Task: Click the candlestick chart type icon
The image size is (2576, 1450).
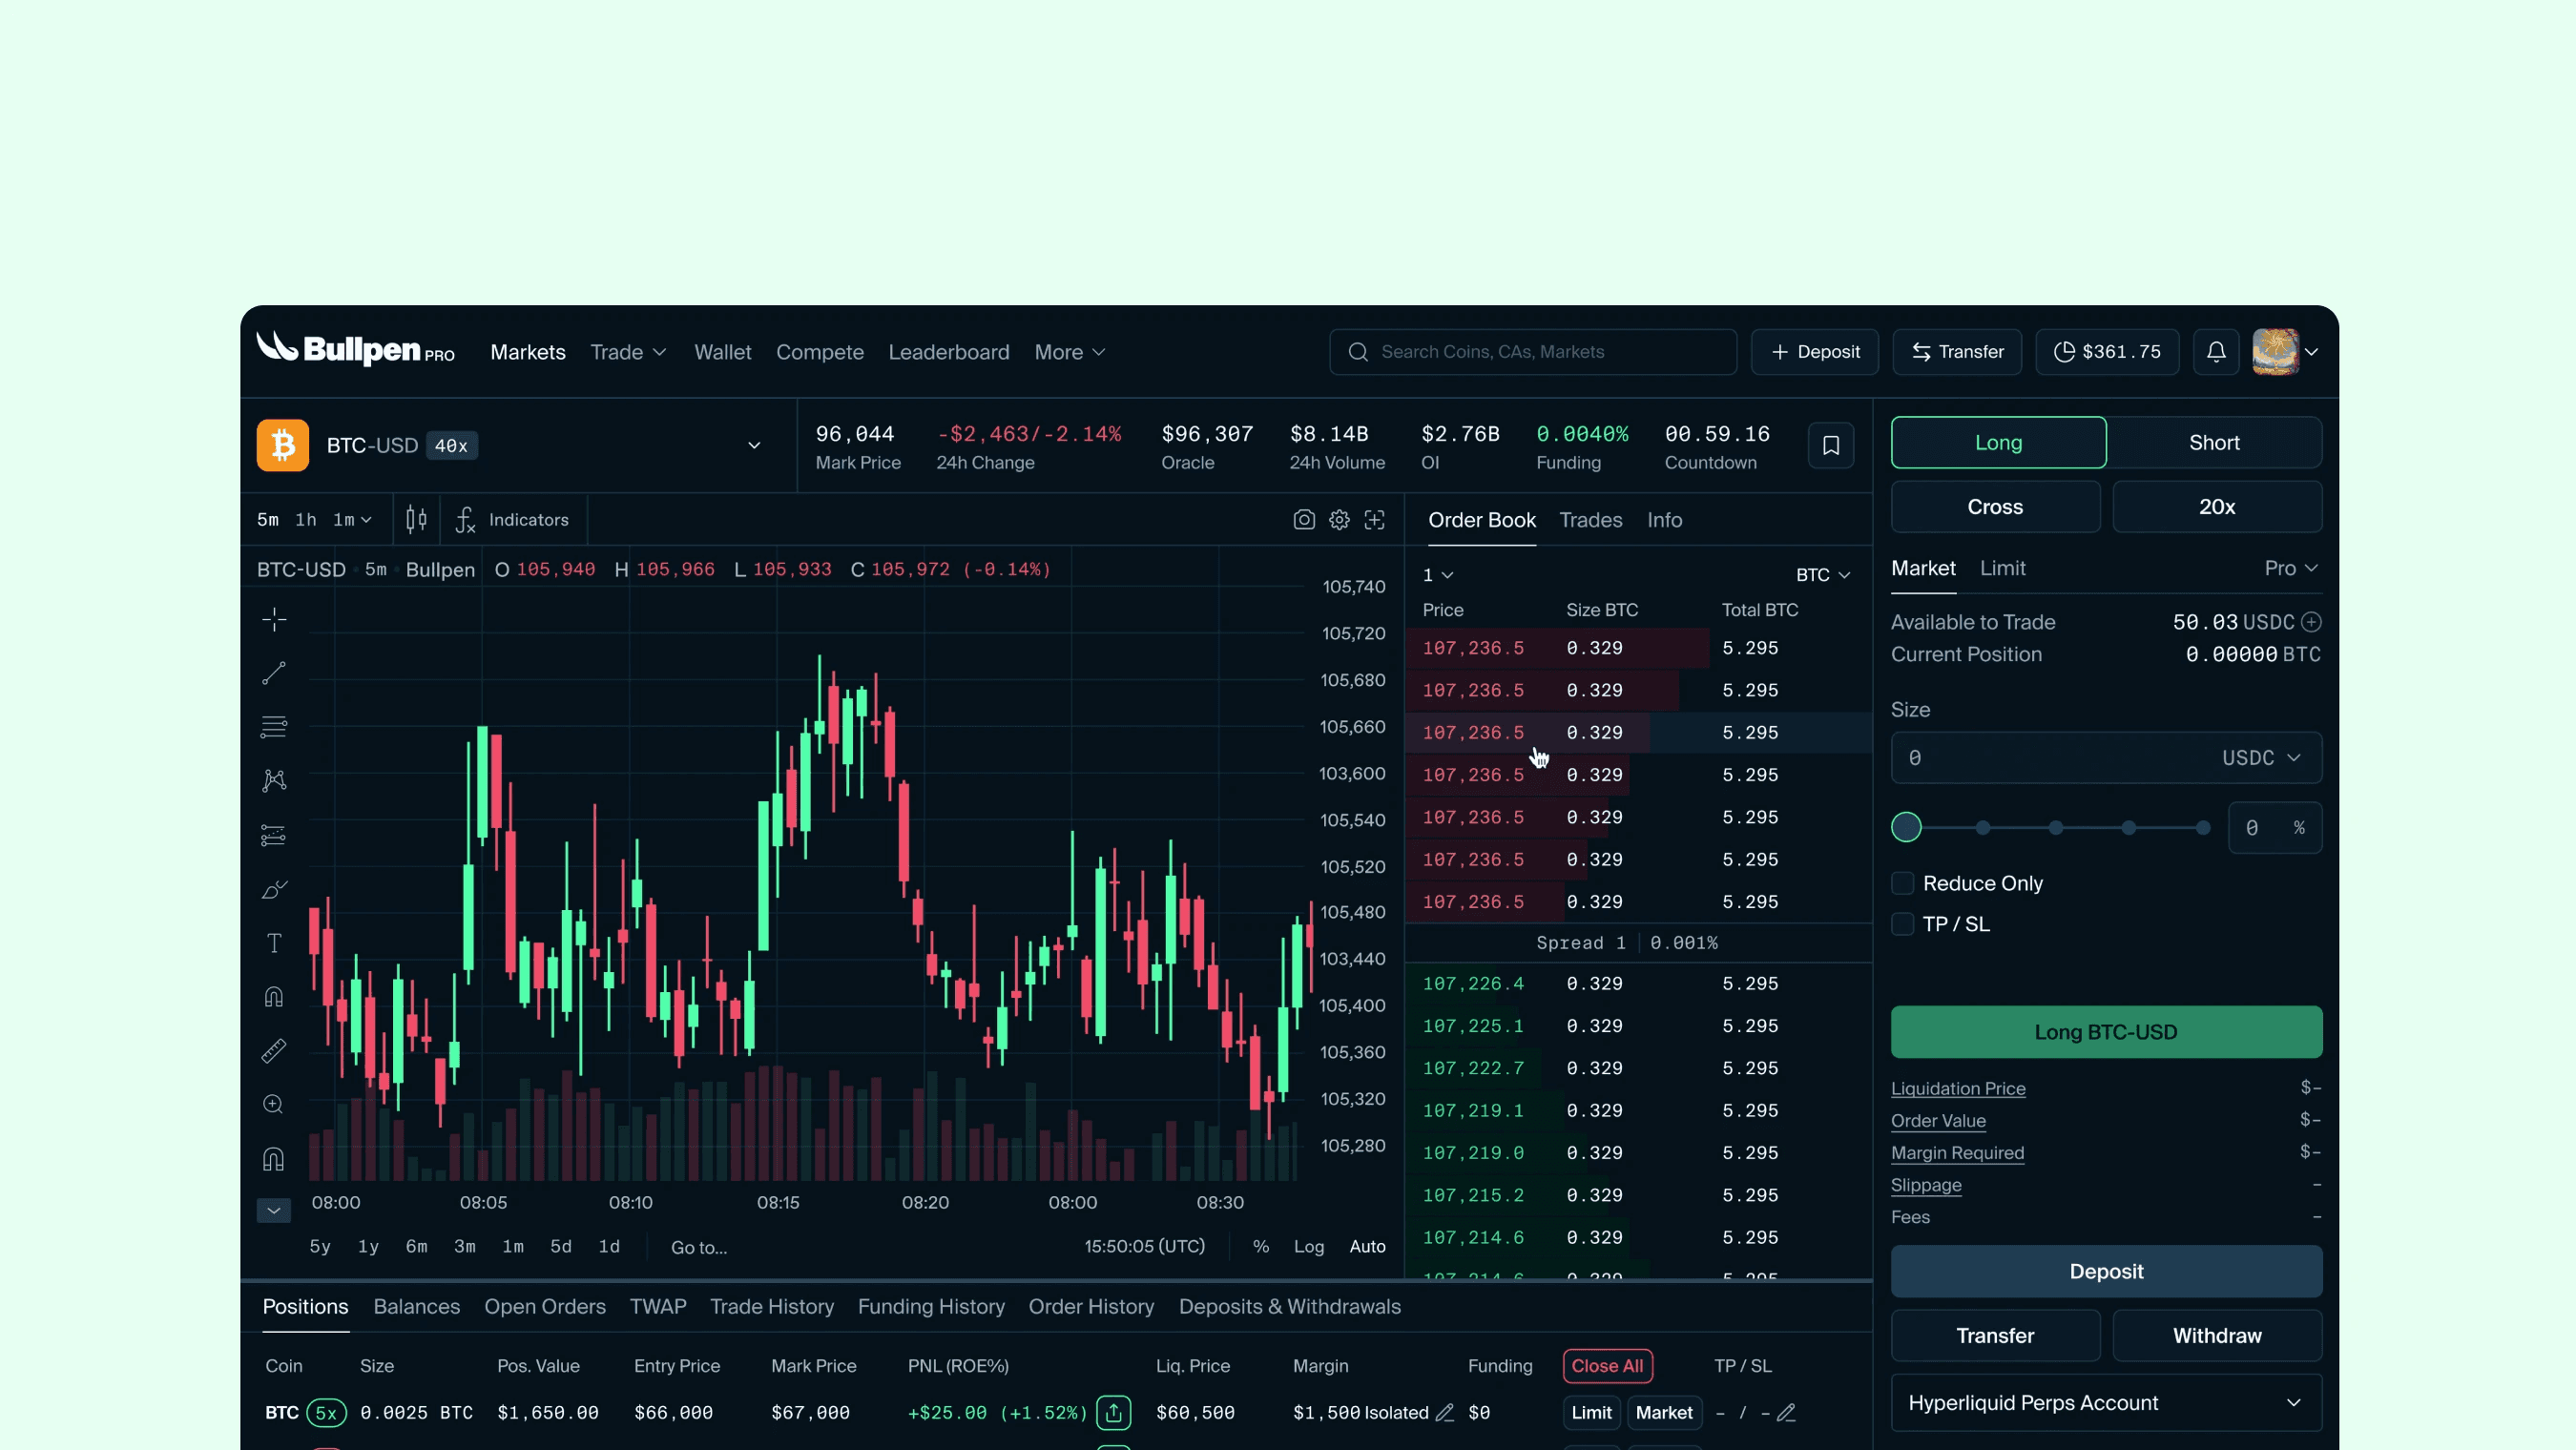Action: click(x=416, y=520)
